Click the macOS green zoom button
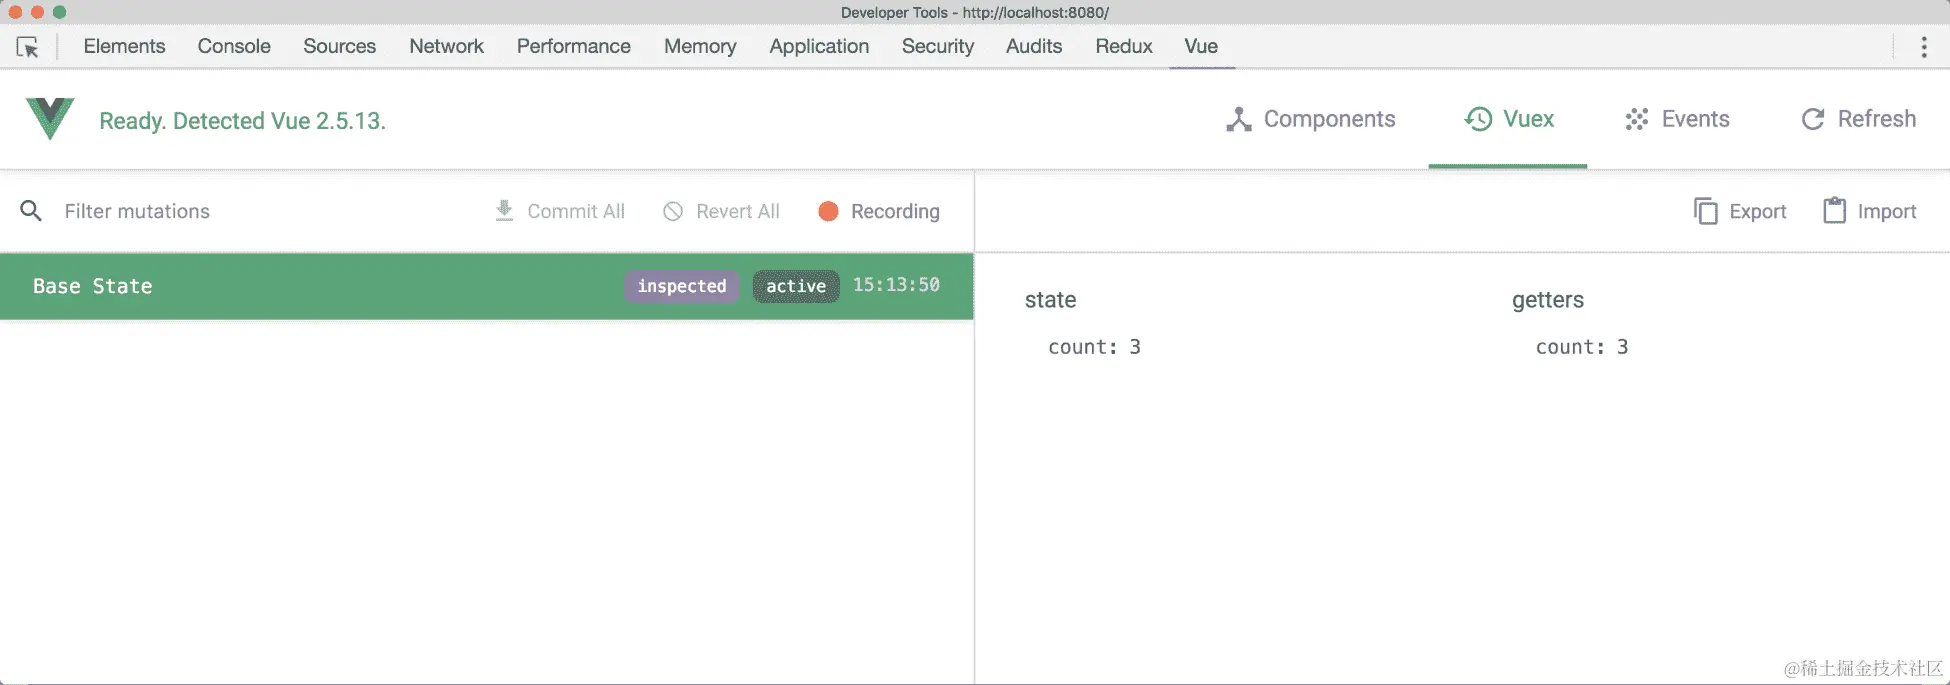The height and width of the screenshot is (685, 1950). (59, 12)
